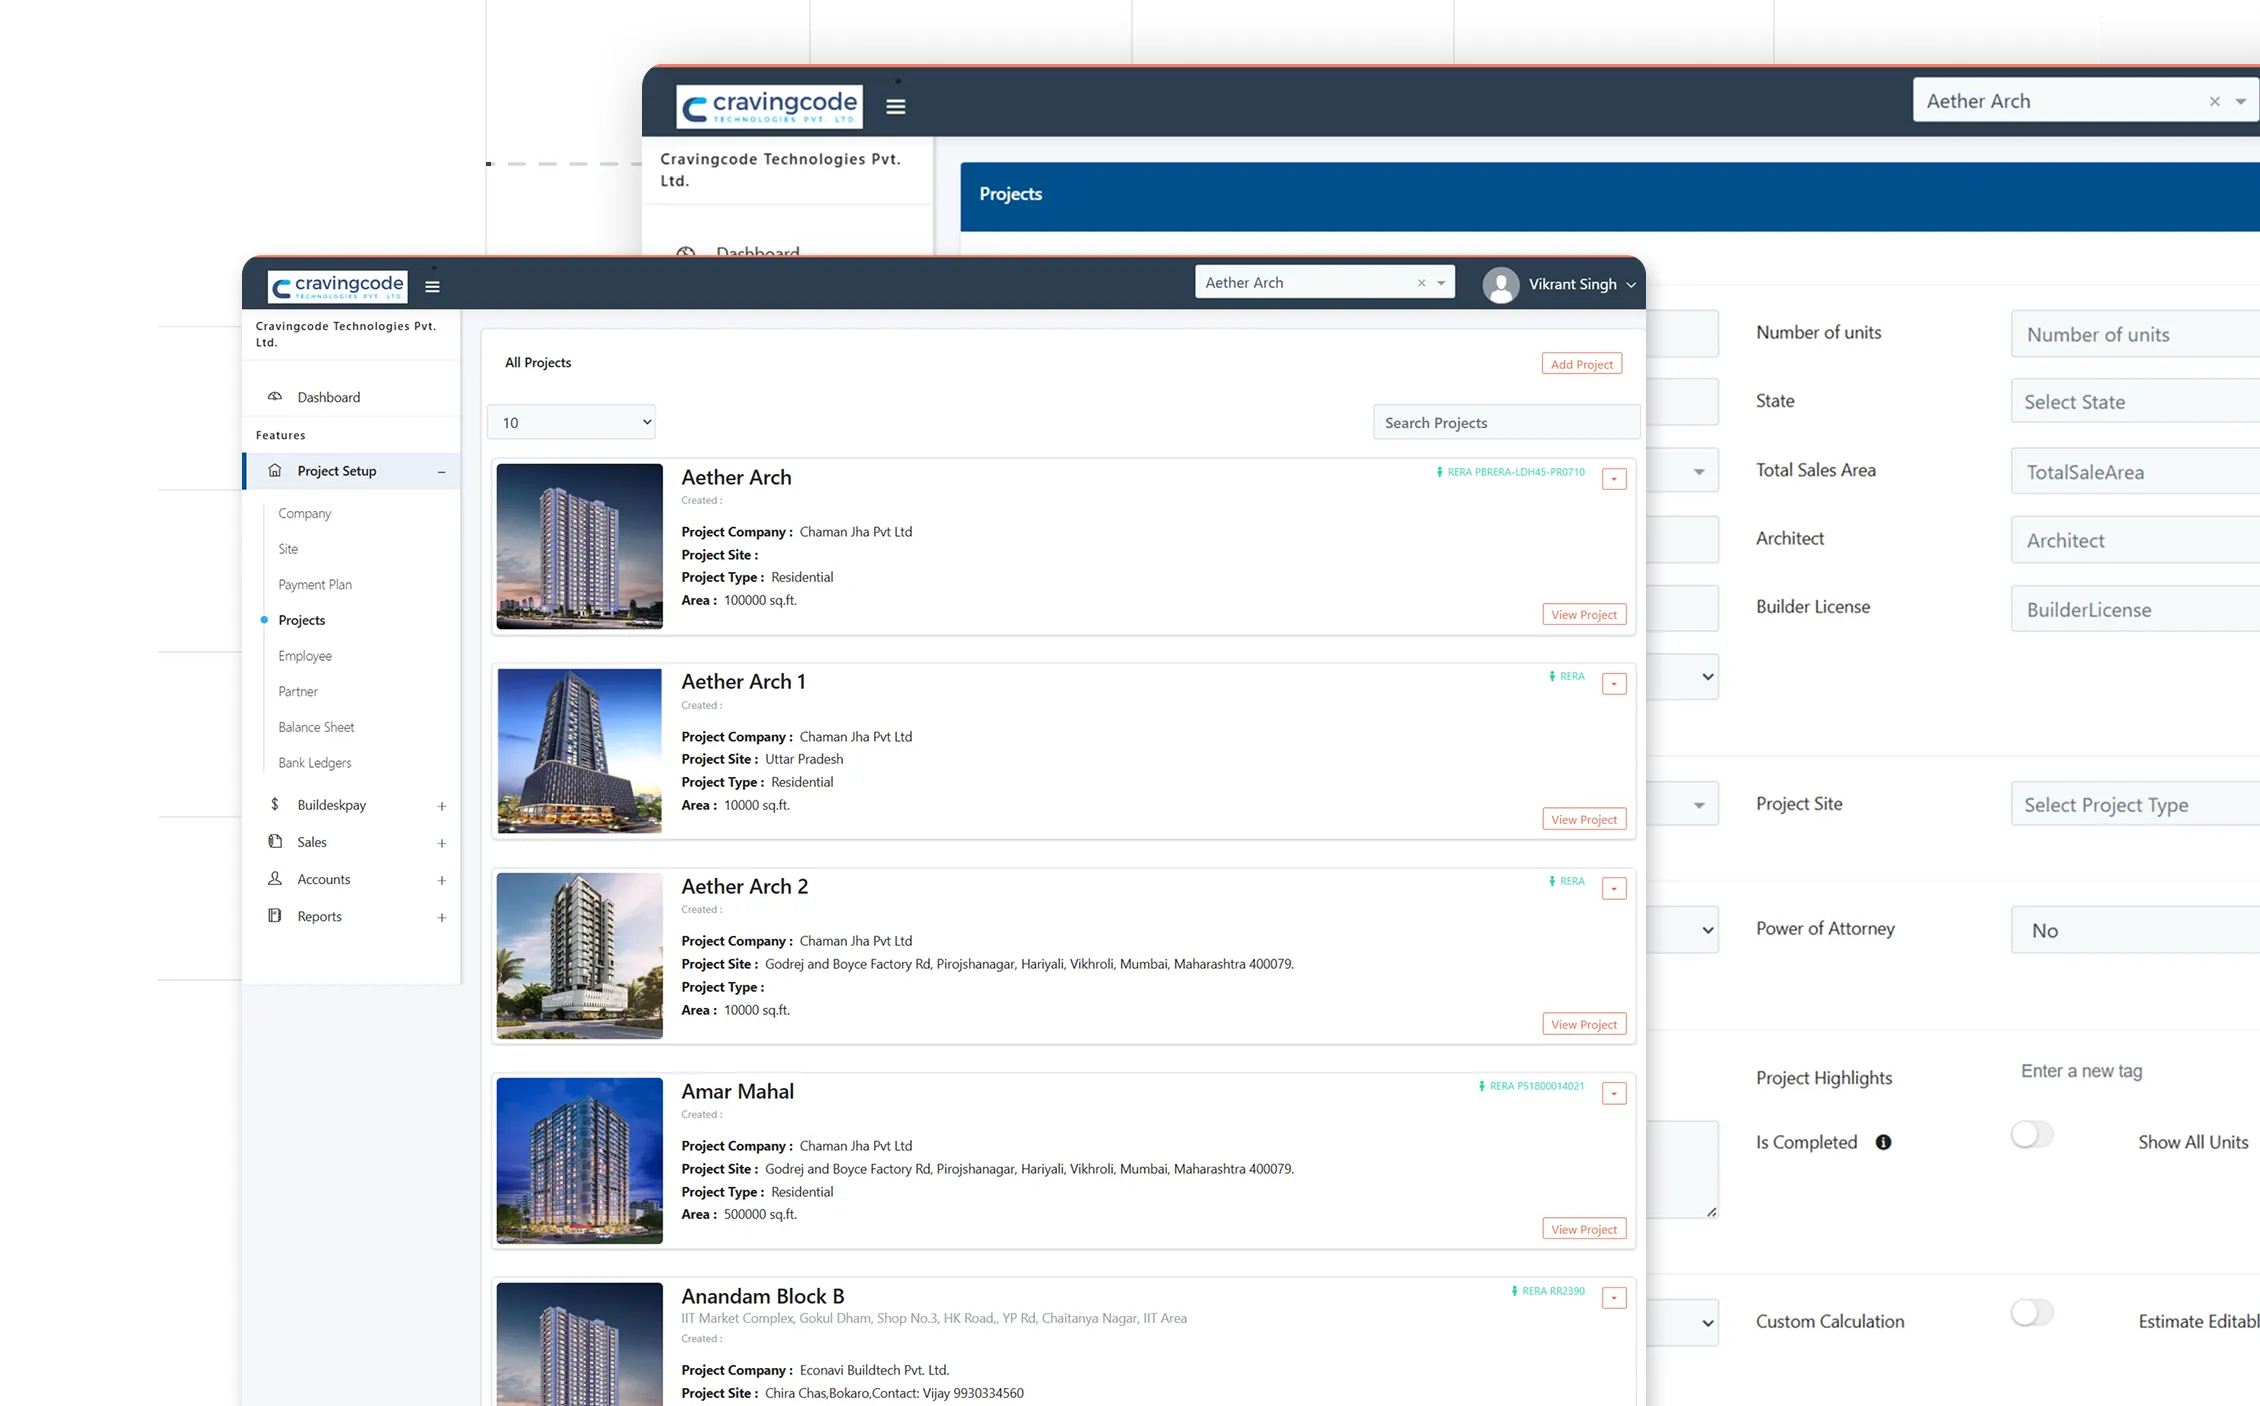Click the Buildeskpay dollar icon

[275, 805]
